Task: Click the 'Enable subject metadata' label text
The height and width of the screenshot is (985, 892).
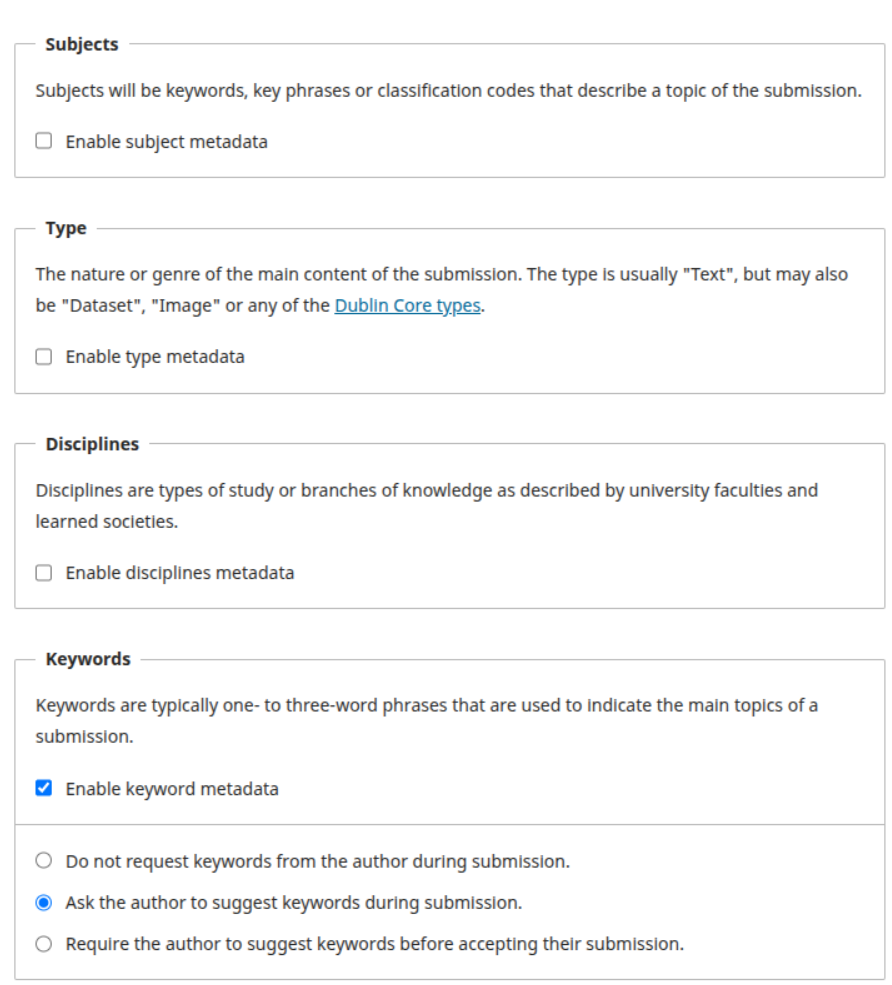Action: [166, 142]
